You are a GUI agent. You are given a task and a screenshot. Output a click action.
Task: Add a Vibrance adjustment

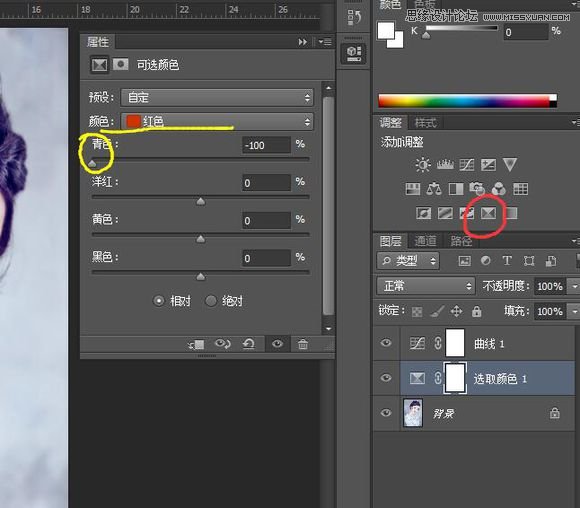(510, 165)
